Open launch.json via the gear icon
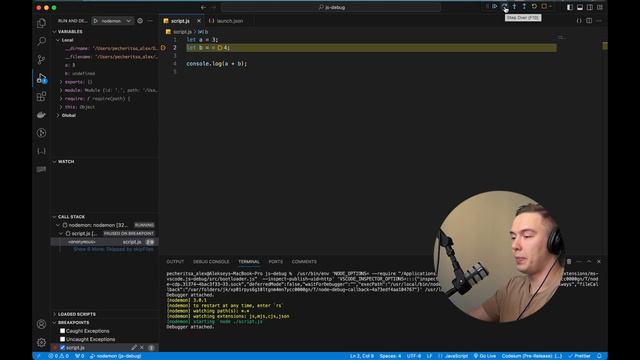Screen dimensions: 640x360 point(140,21)
